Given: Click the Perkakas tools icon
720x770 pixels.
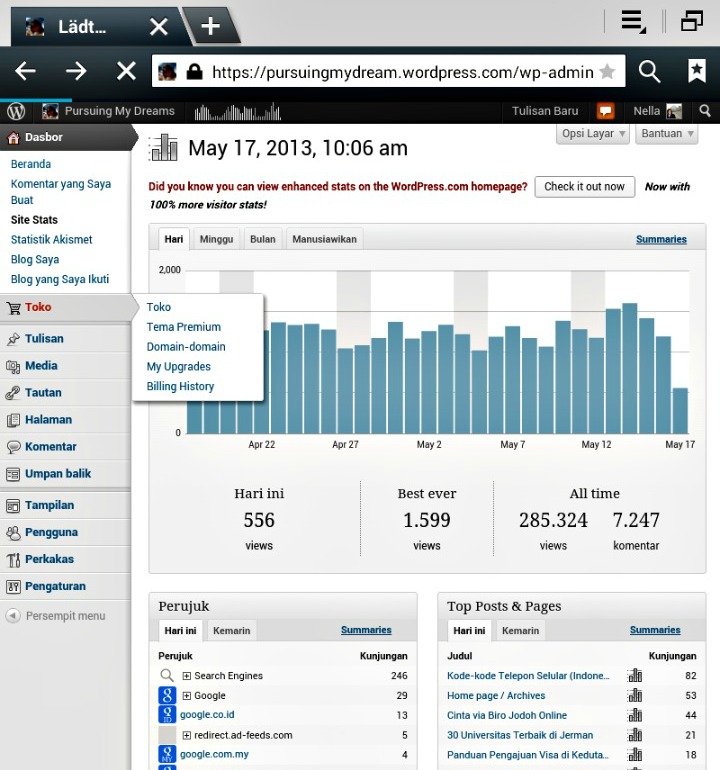Looking at the screenshot, I should pyautogui.click(x=13, y=560).
